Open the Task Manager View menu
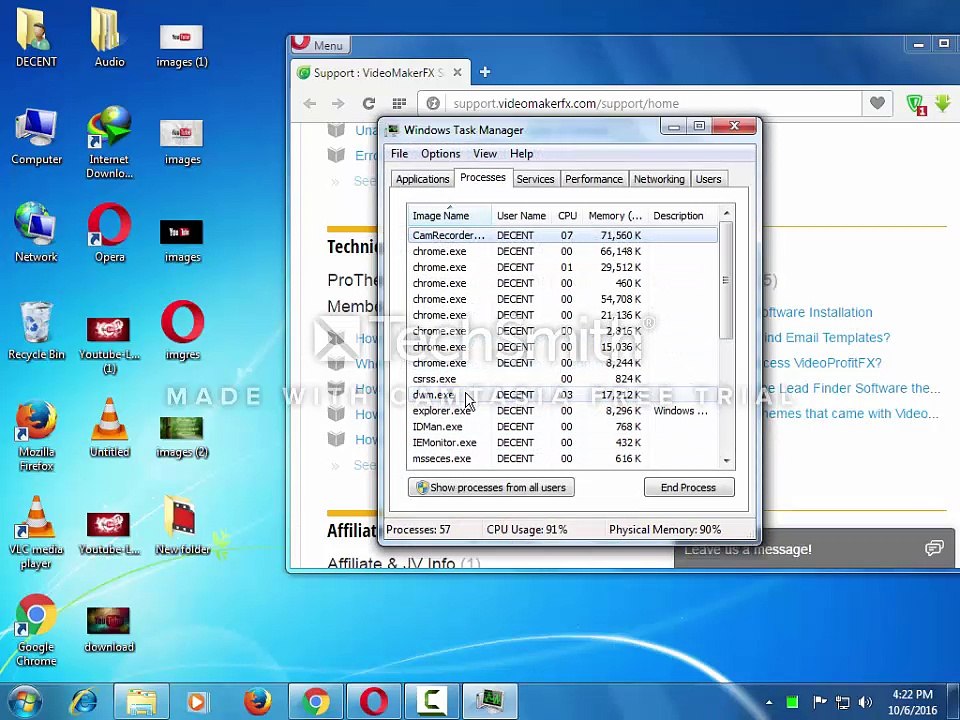The width and height of the screenshot is (960, 720). click(x=484, y=154)
